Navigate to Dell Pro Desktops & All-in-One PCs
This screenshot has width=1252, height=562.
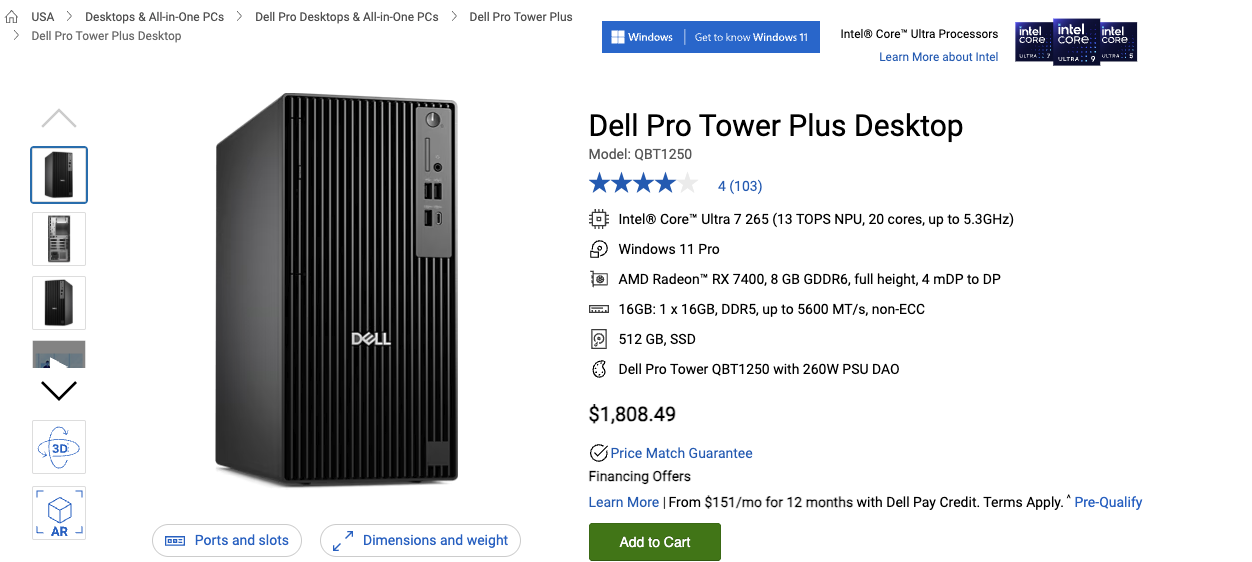point(346,17)
